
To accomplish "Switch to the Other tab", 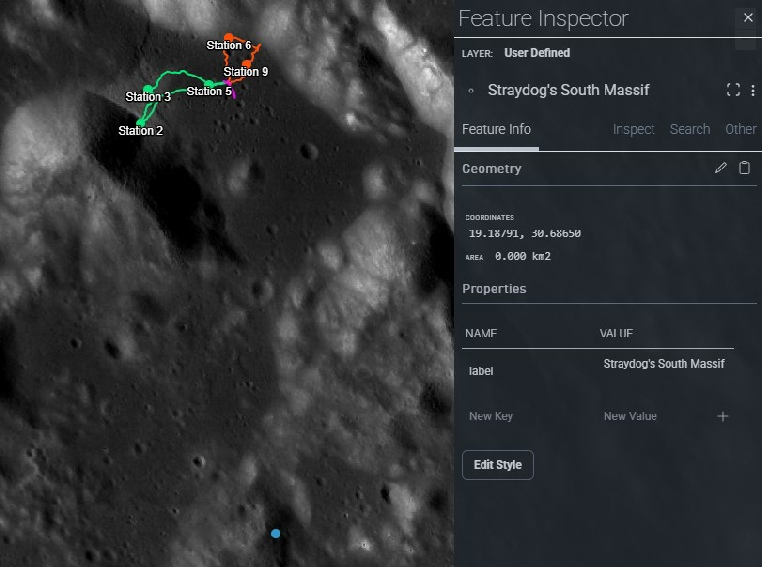I will coord(740,129).
